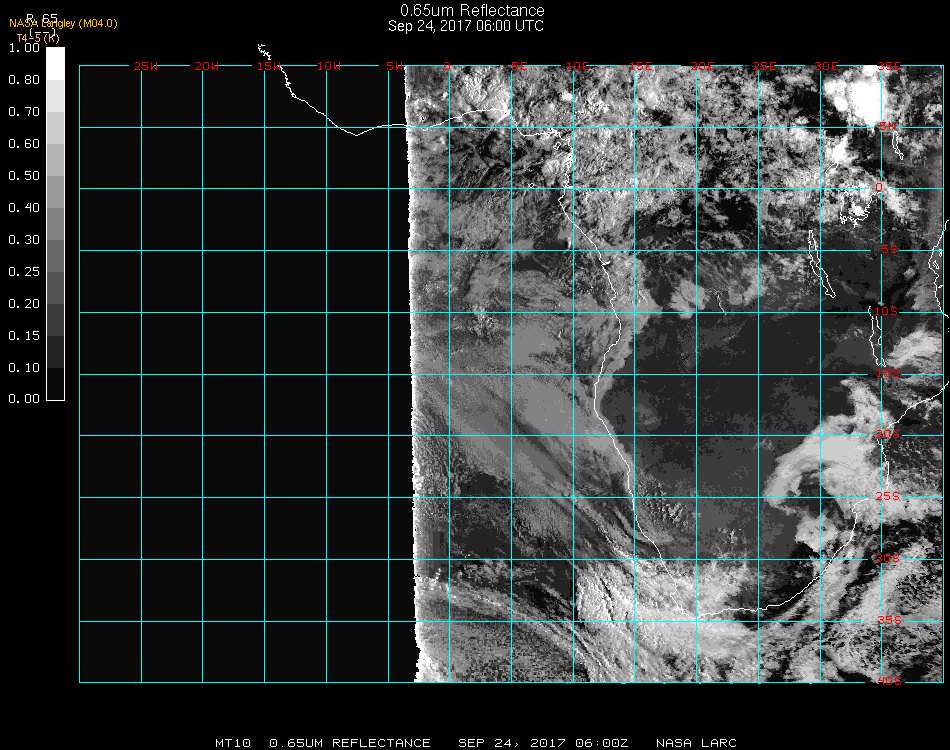950x750 pixels.
Task: Click the 1.00 value on the reflectance scale
Action: [23, 48]
